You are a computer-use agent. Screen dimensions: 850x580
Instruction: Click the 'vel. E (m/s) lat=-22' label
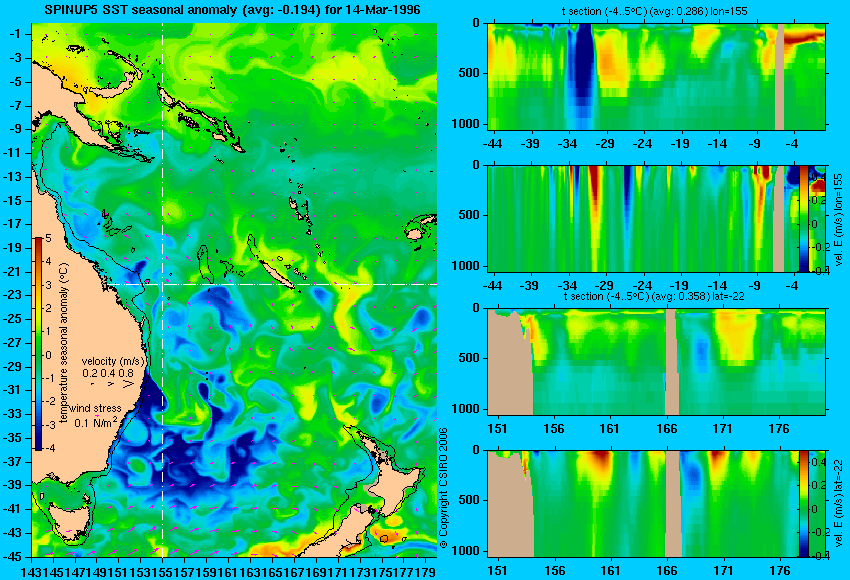click(x=839, y=502)
